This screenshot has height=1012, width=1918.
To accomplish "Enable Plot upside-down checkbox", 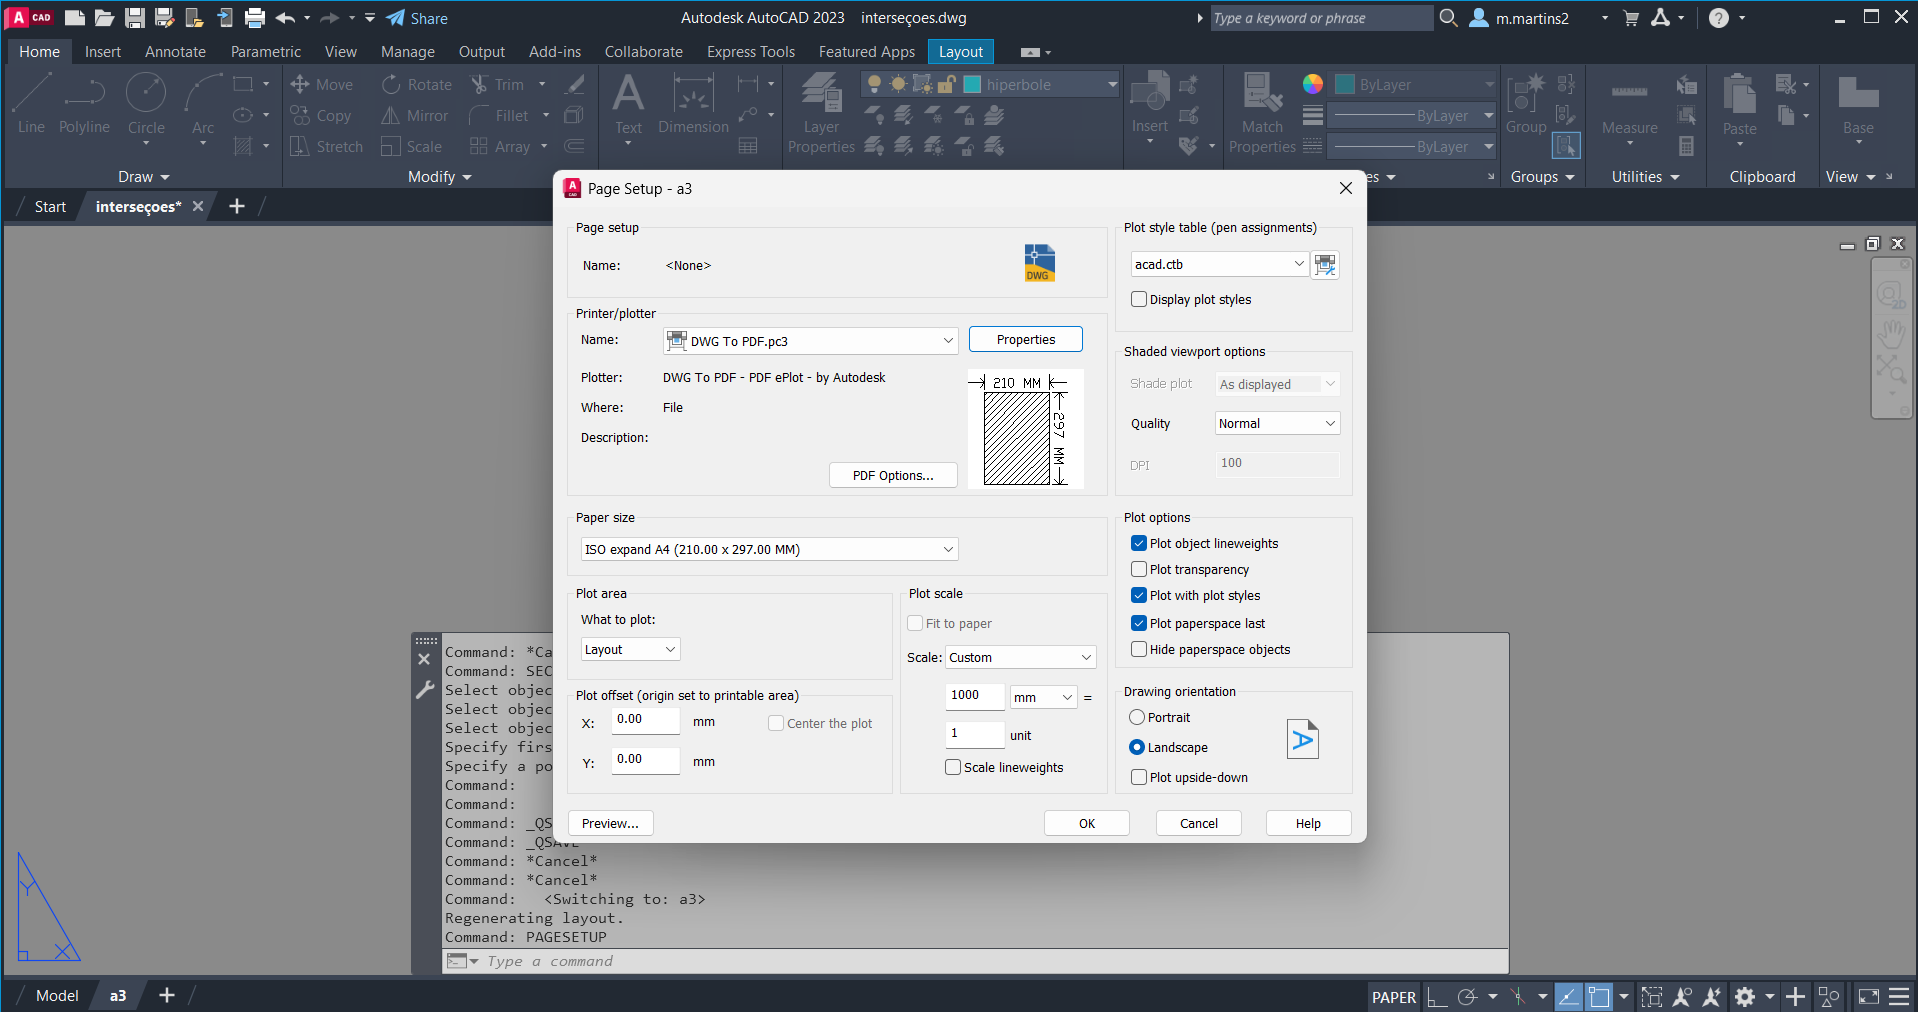I will 1139,777.
